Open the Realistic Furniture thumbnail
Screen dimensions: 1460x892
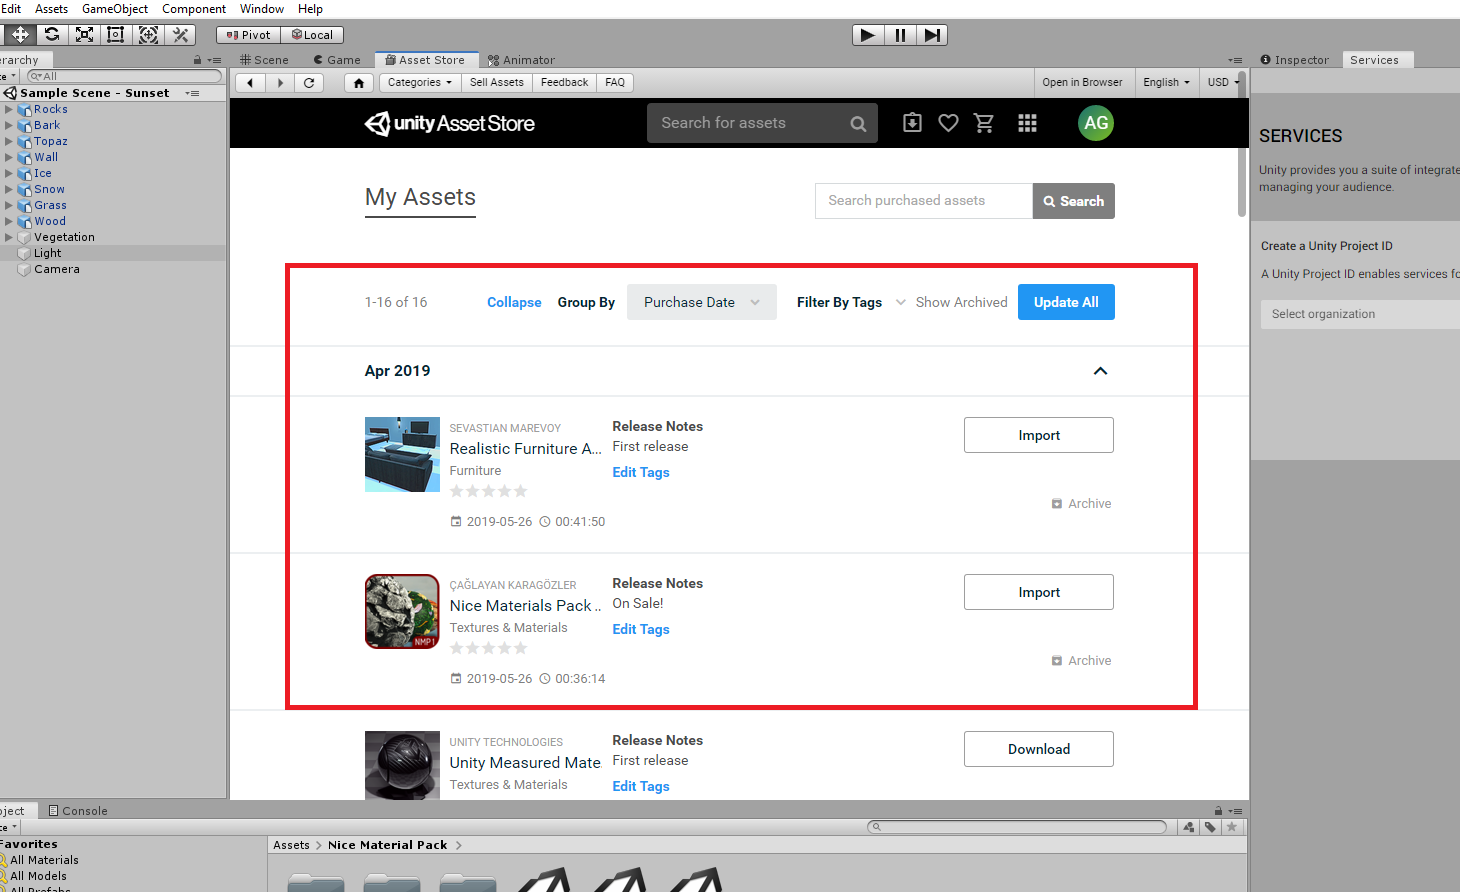pyautogui.click(x=402, y=454)
